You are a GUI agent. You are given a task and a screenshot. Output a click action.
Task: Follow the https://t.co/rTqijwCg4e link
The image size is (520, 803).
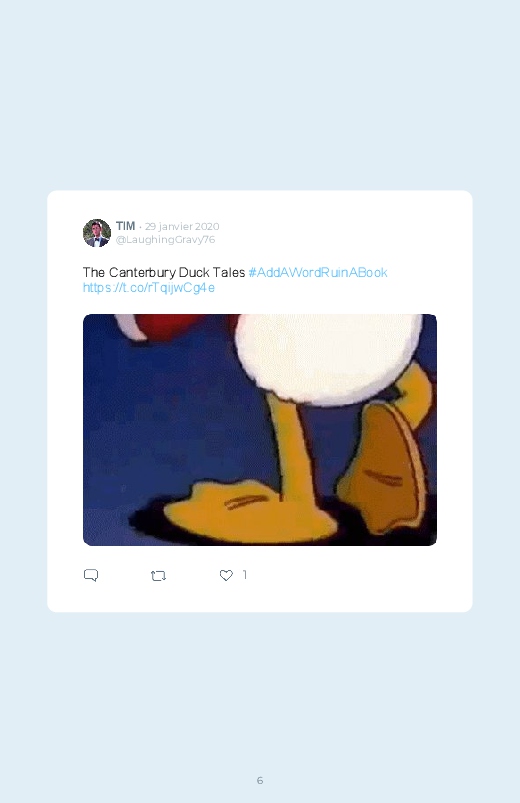[149, 288]
